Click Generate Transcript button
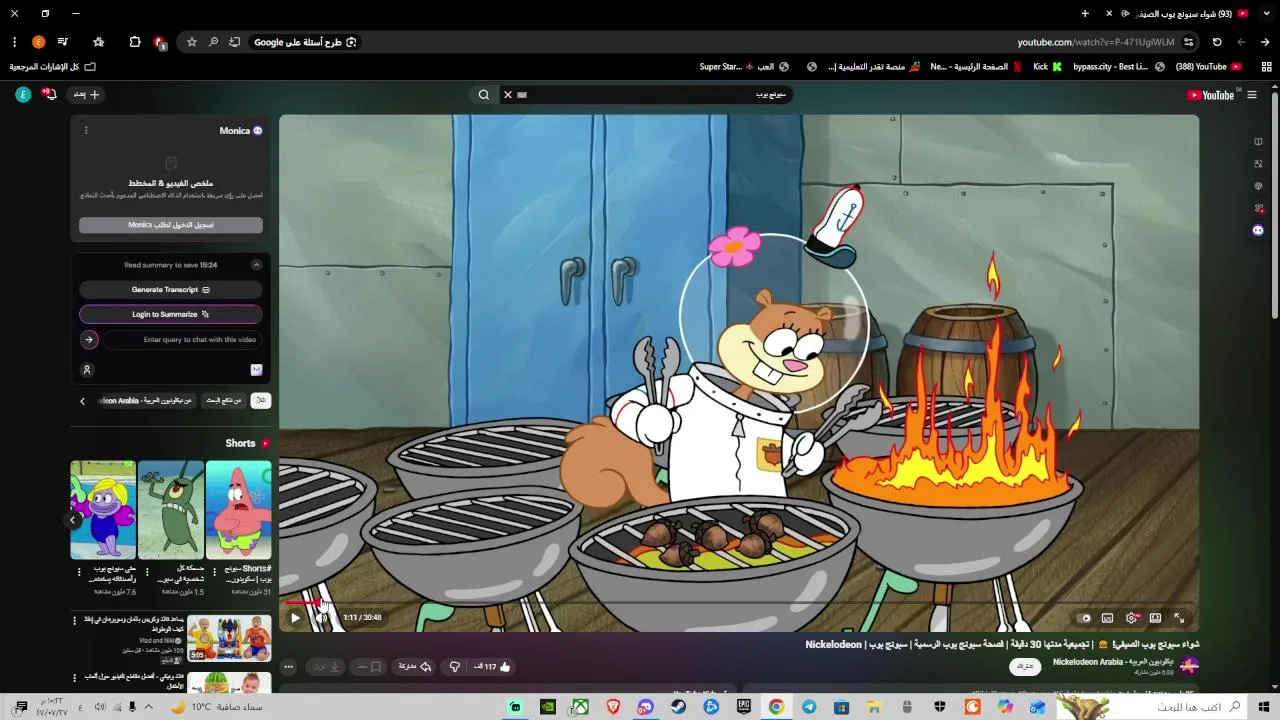 [x=171, y=290]
